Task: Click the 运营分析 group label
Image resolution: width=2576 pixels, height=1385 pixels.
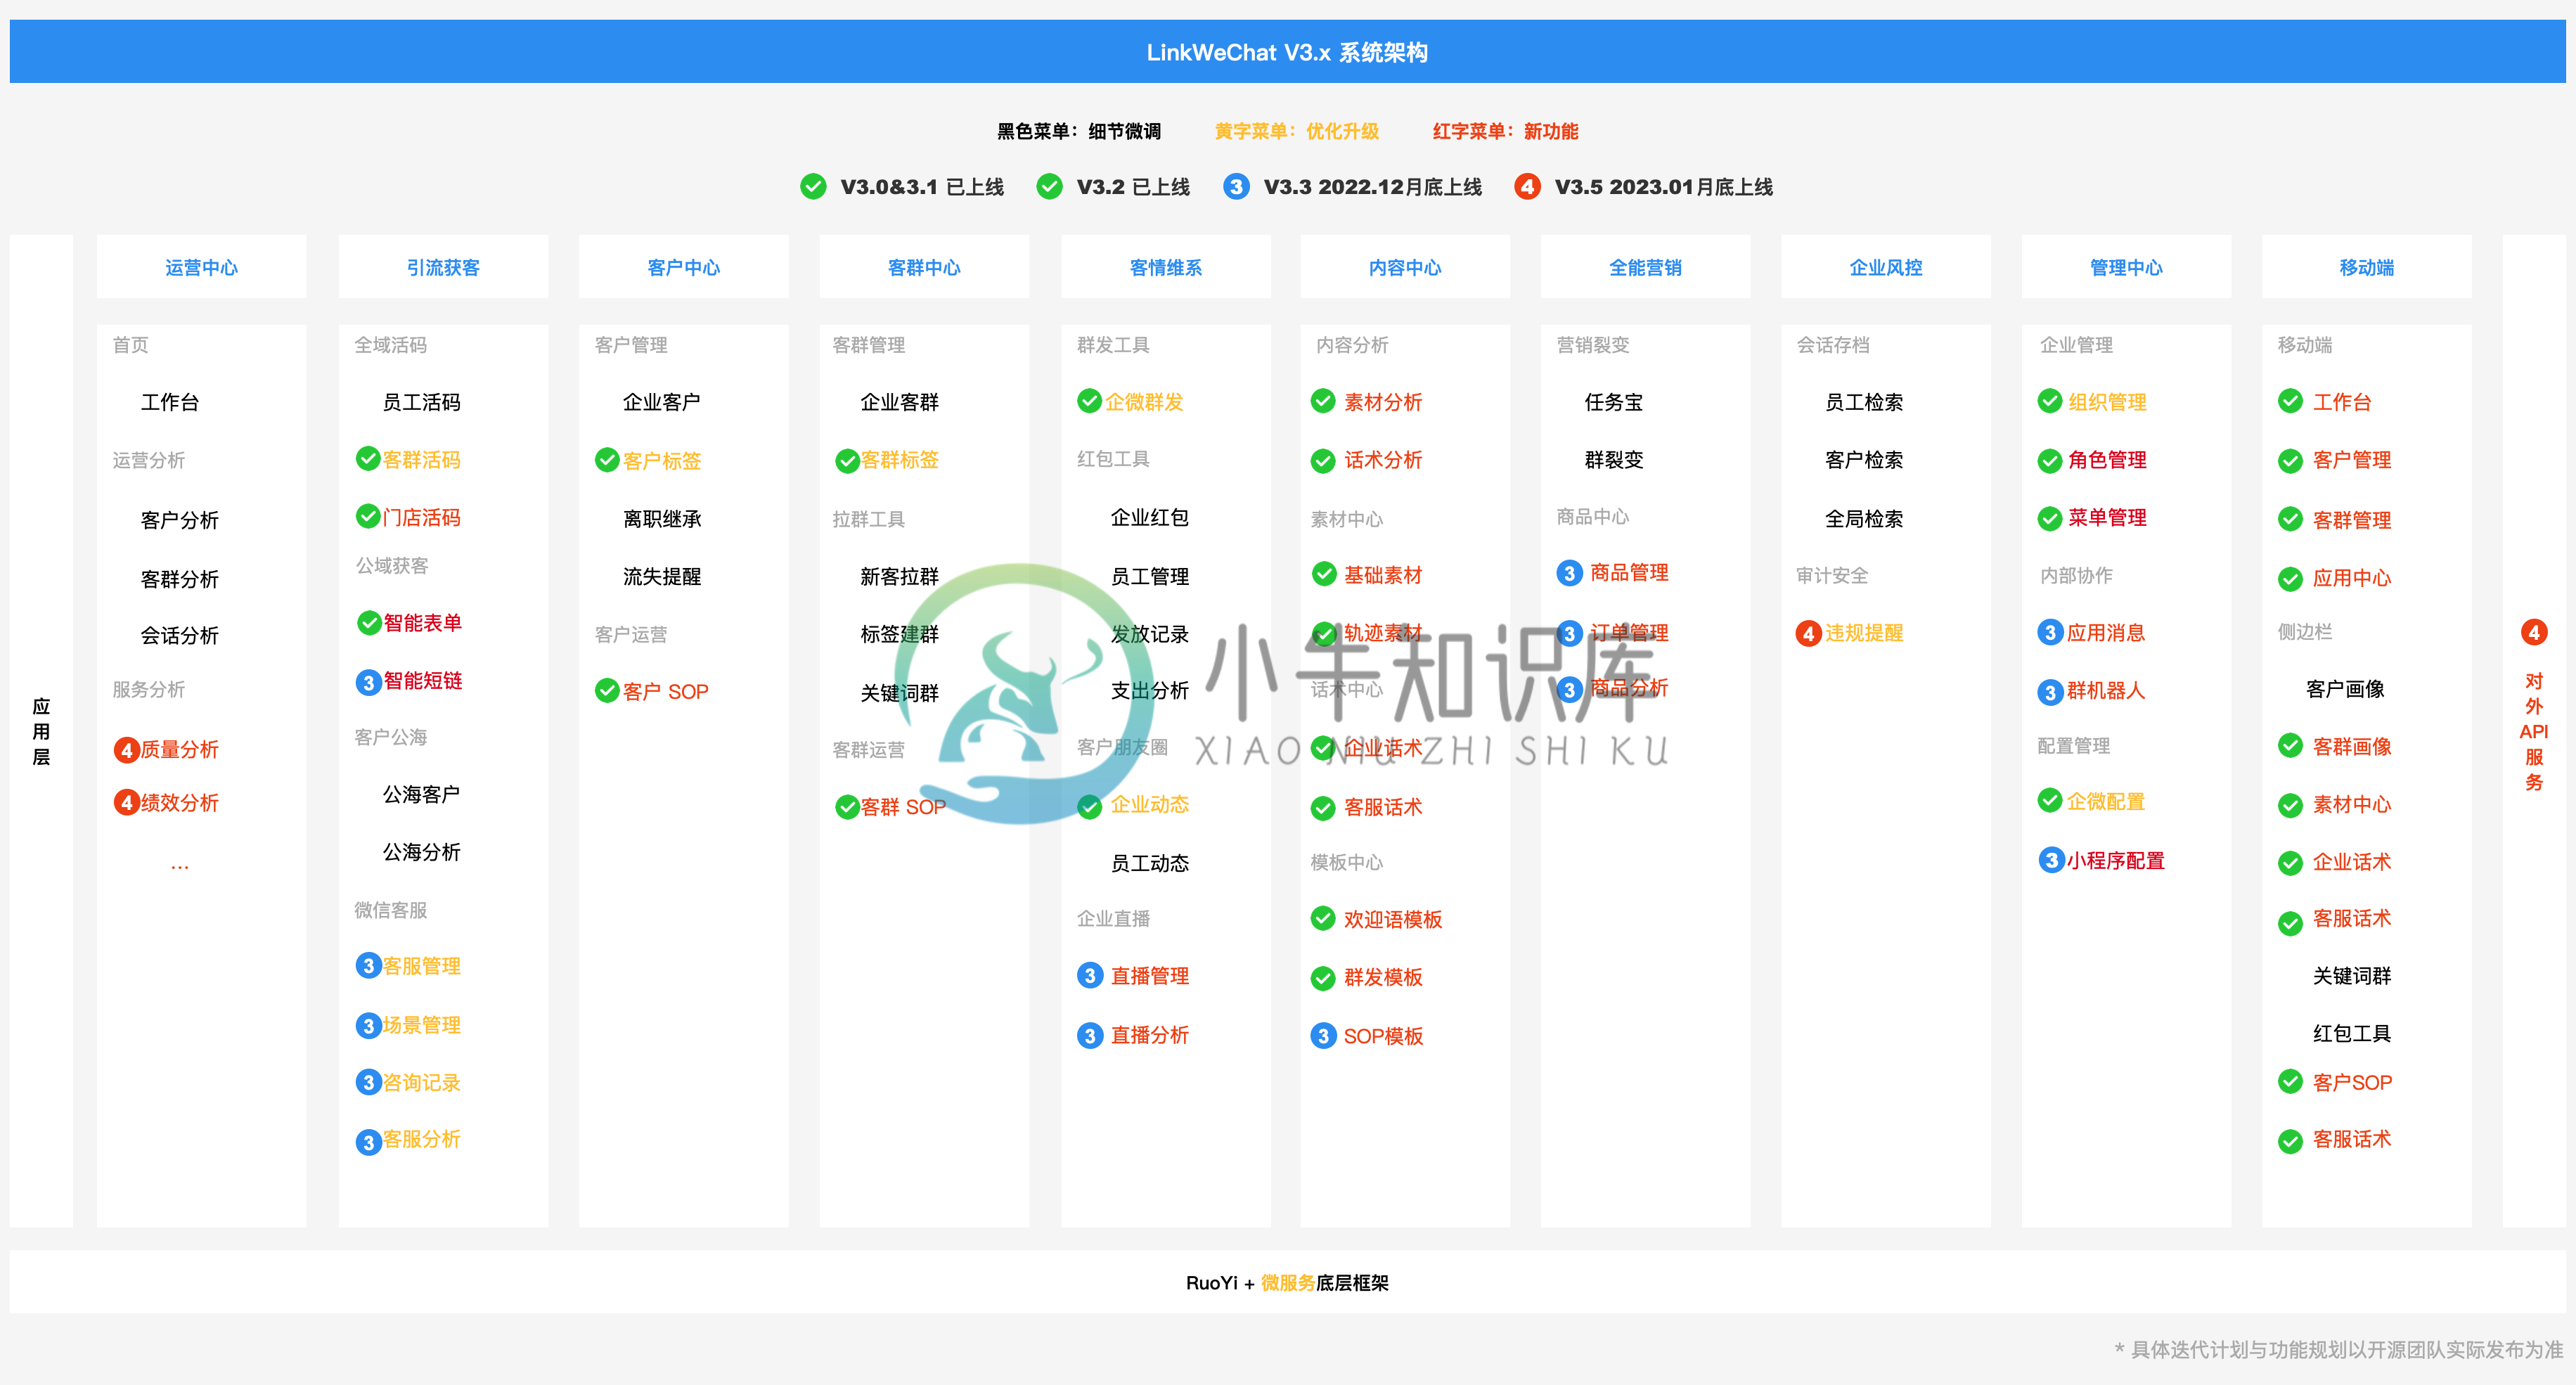Action: pyautogui.click(x=148, y=460)
